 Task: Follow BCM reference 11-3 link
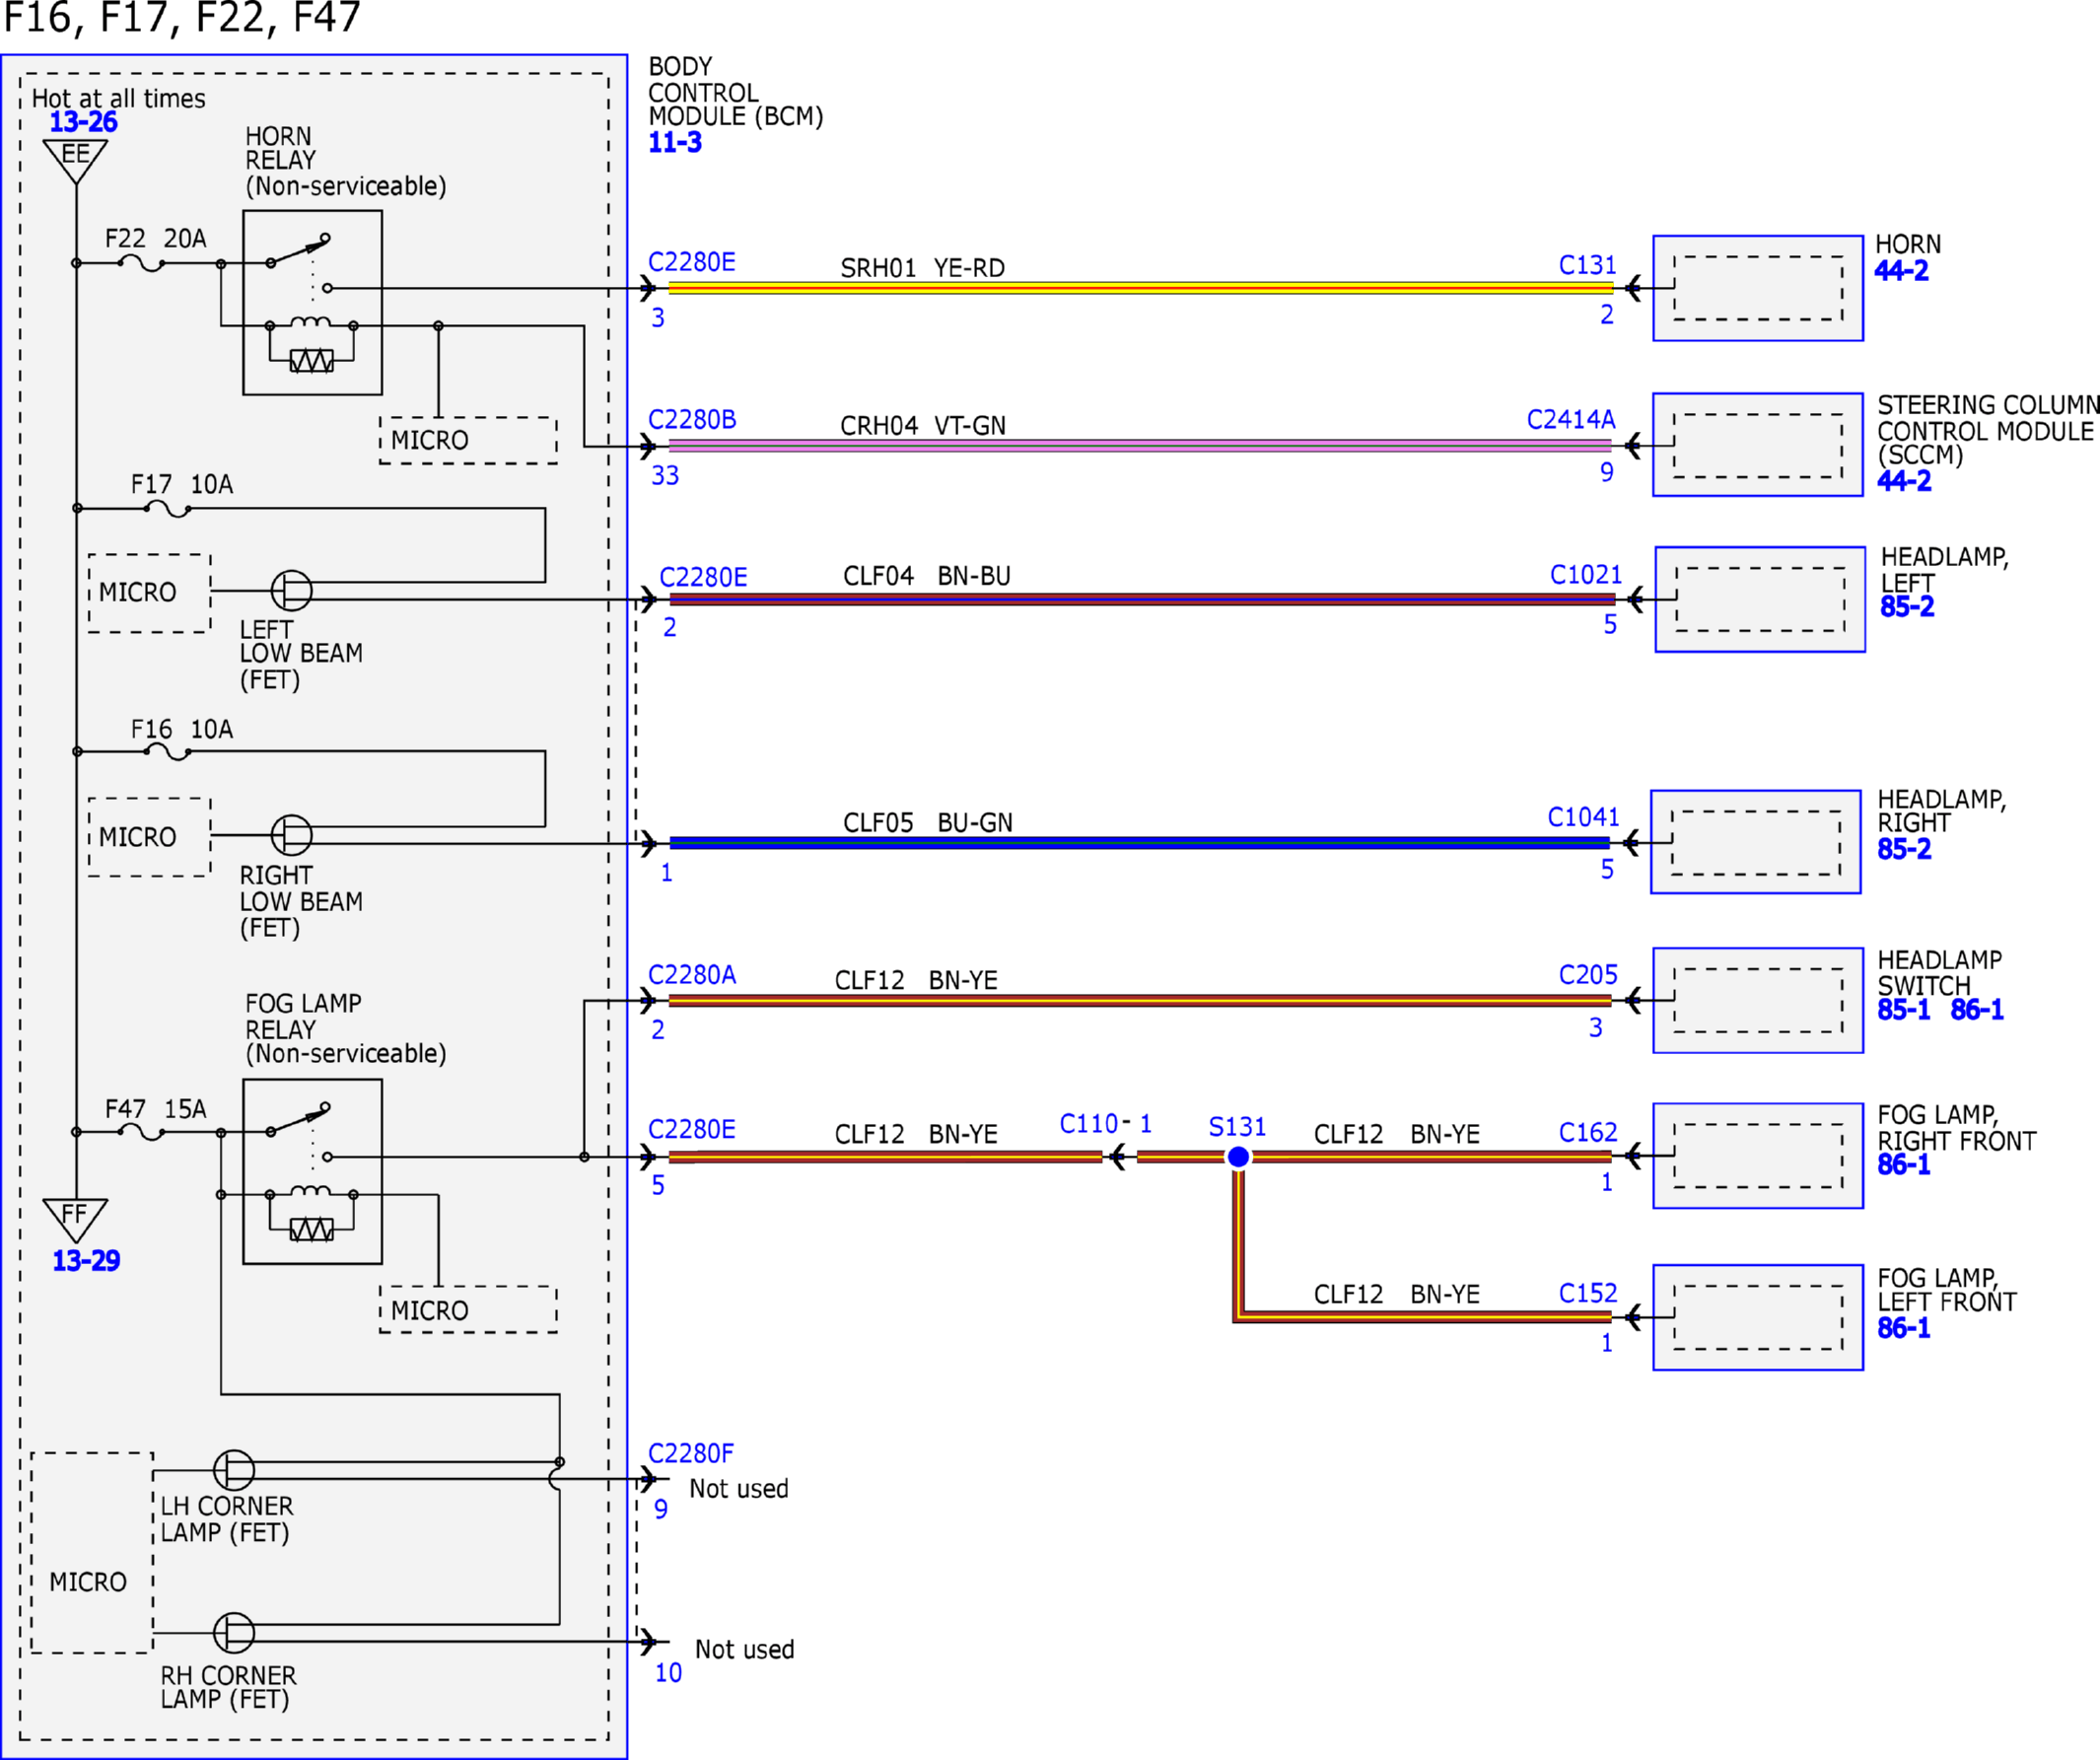pos(675,142)
